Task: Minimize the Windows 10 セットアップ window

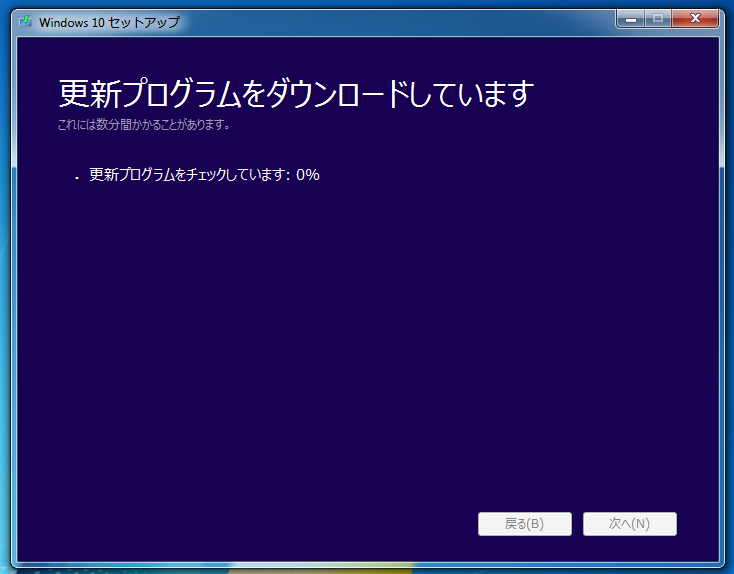Action: [631, 19]
